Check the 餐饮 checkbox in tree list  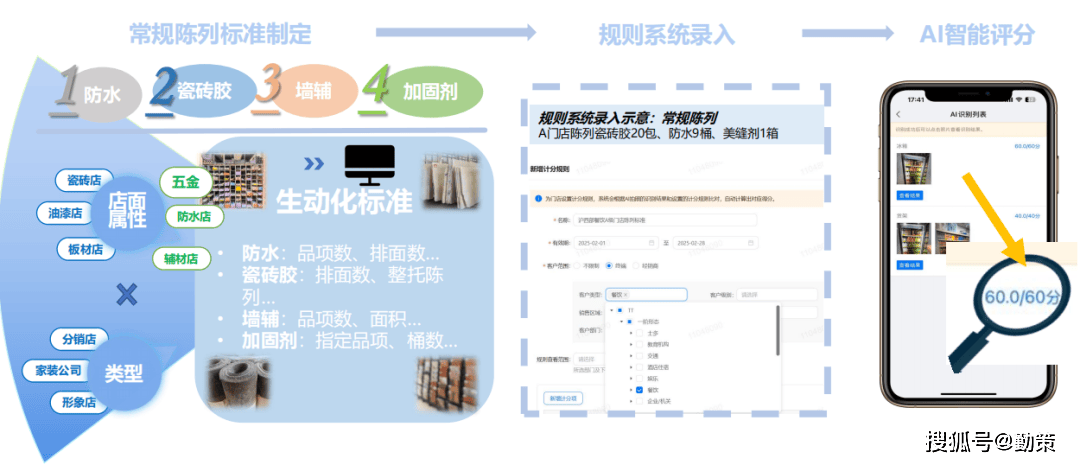[640, 390]
